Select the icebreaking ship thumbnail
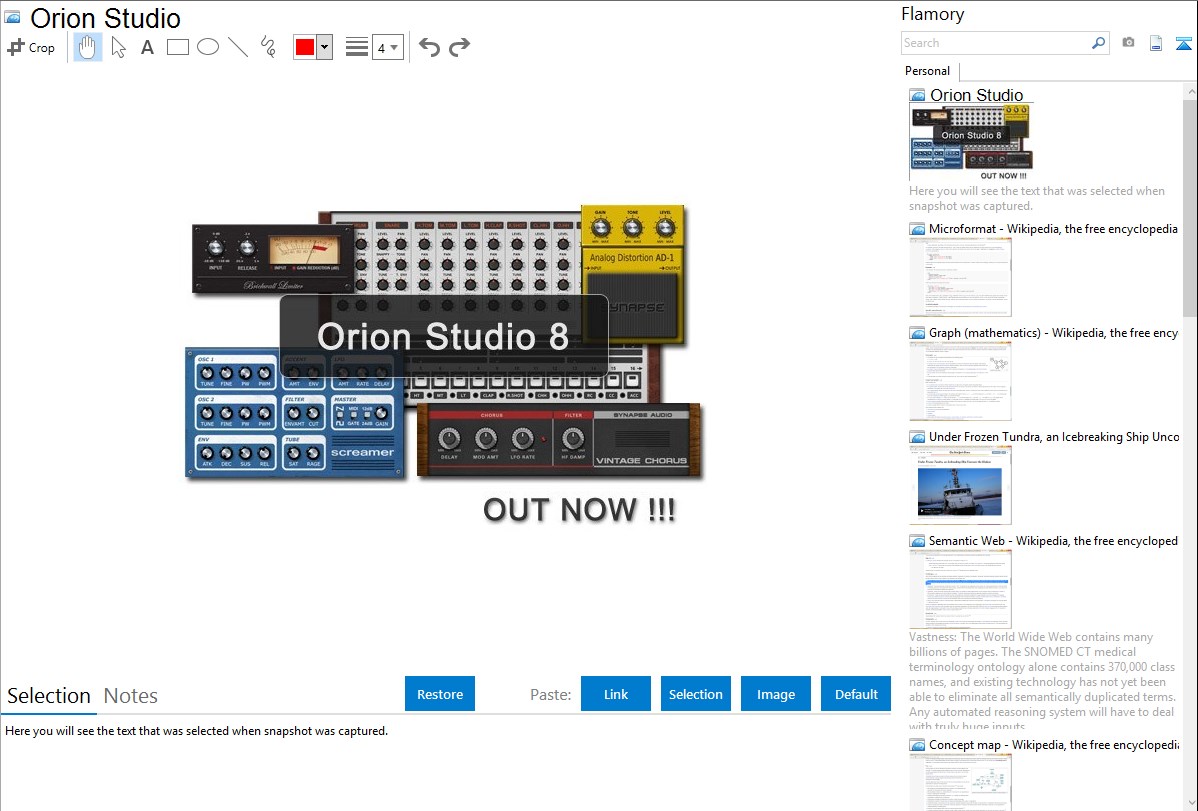This screenshot has width=1198, height=811. click(x=960, y=485)
